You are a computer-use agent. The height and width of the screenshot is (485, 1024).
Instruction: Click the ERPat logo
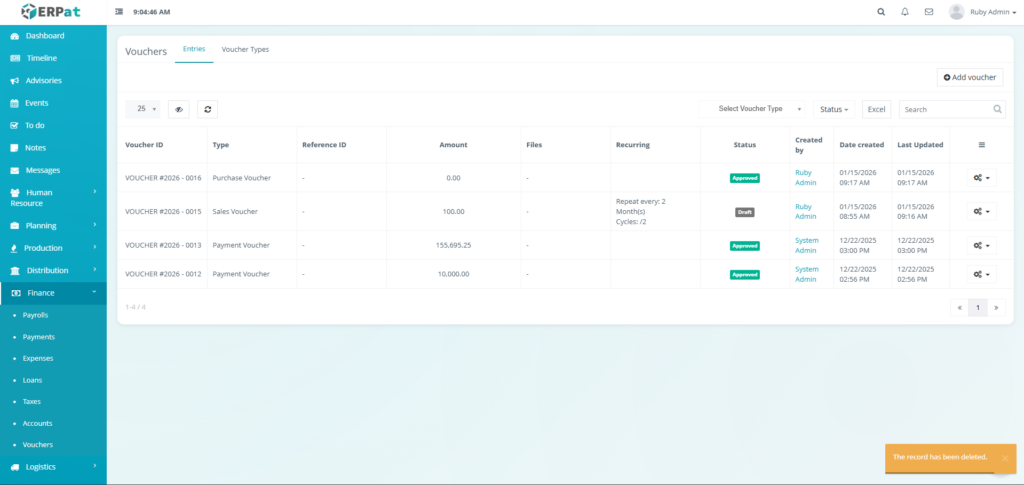tap(53, 12)
